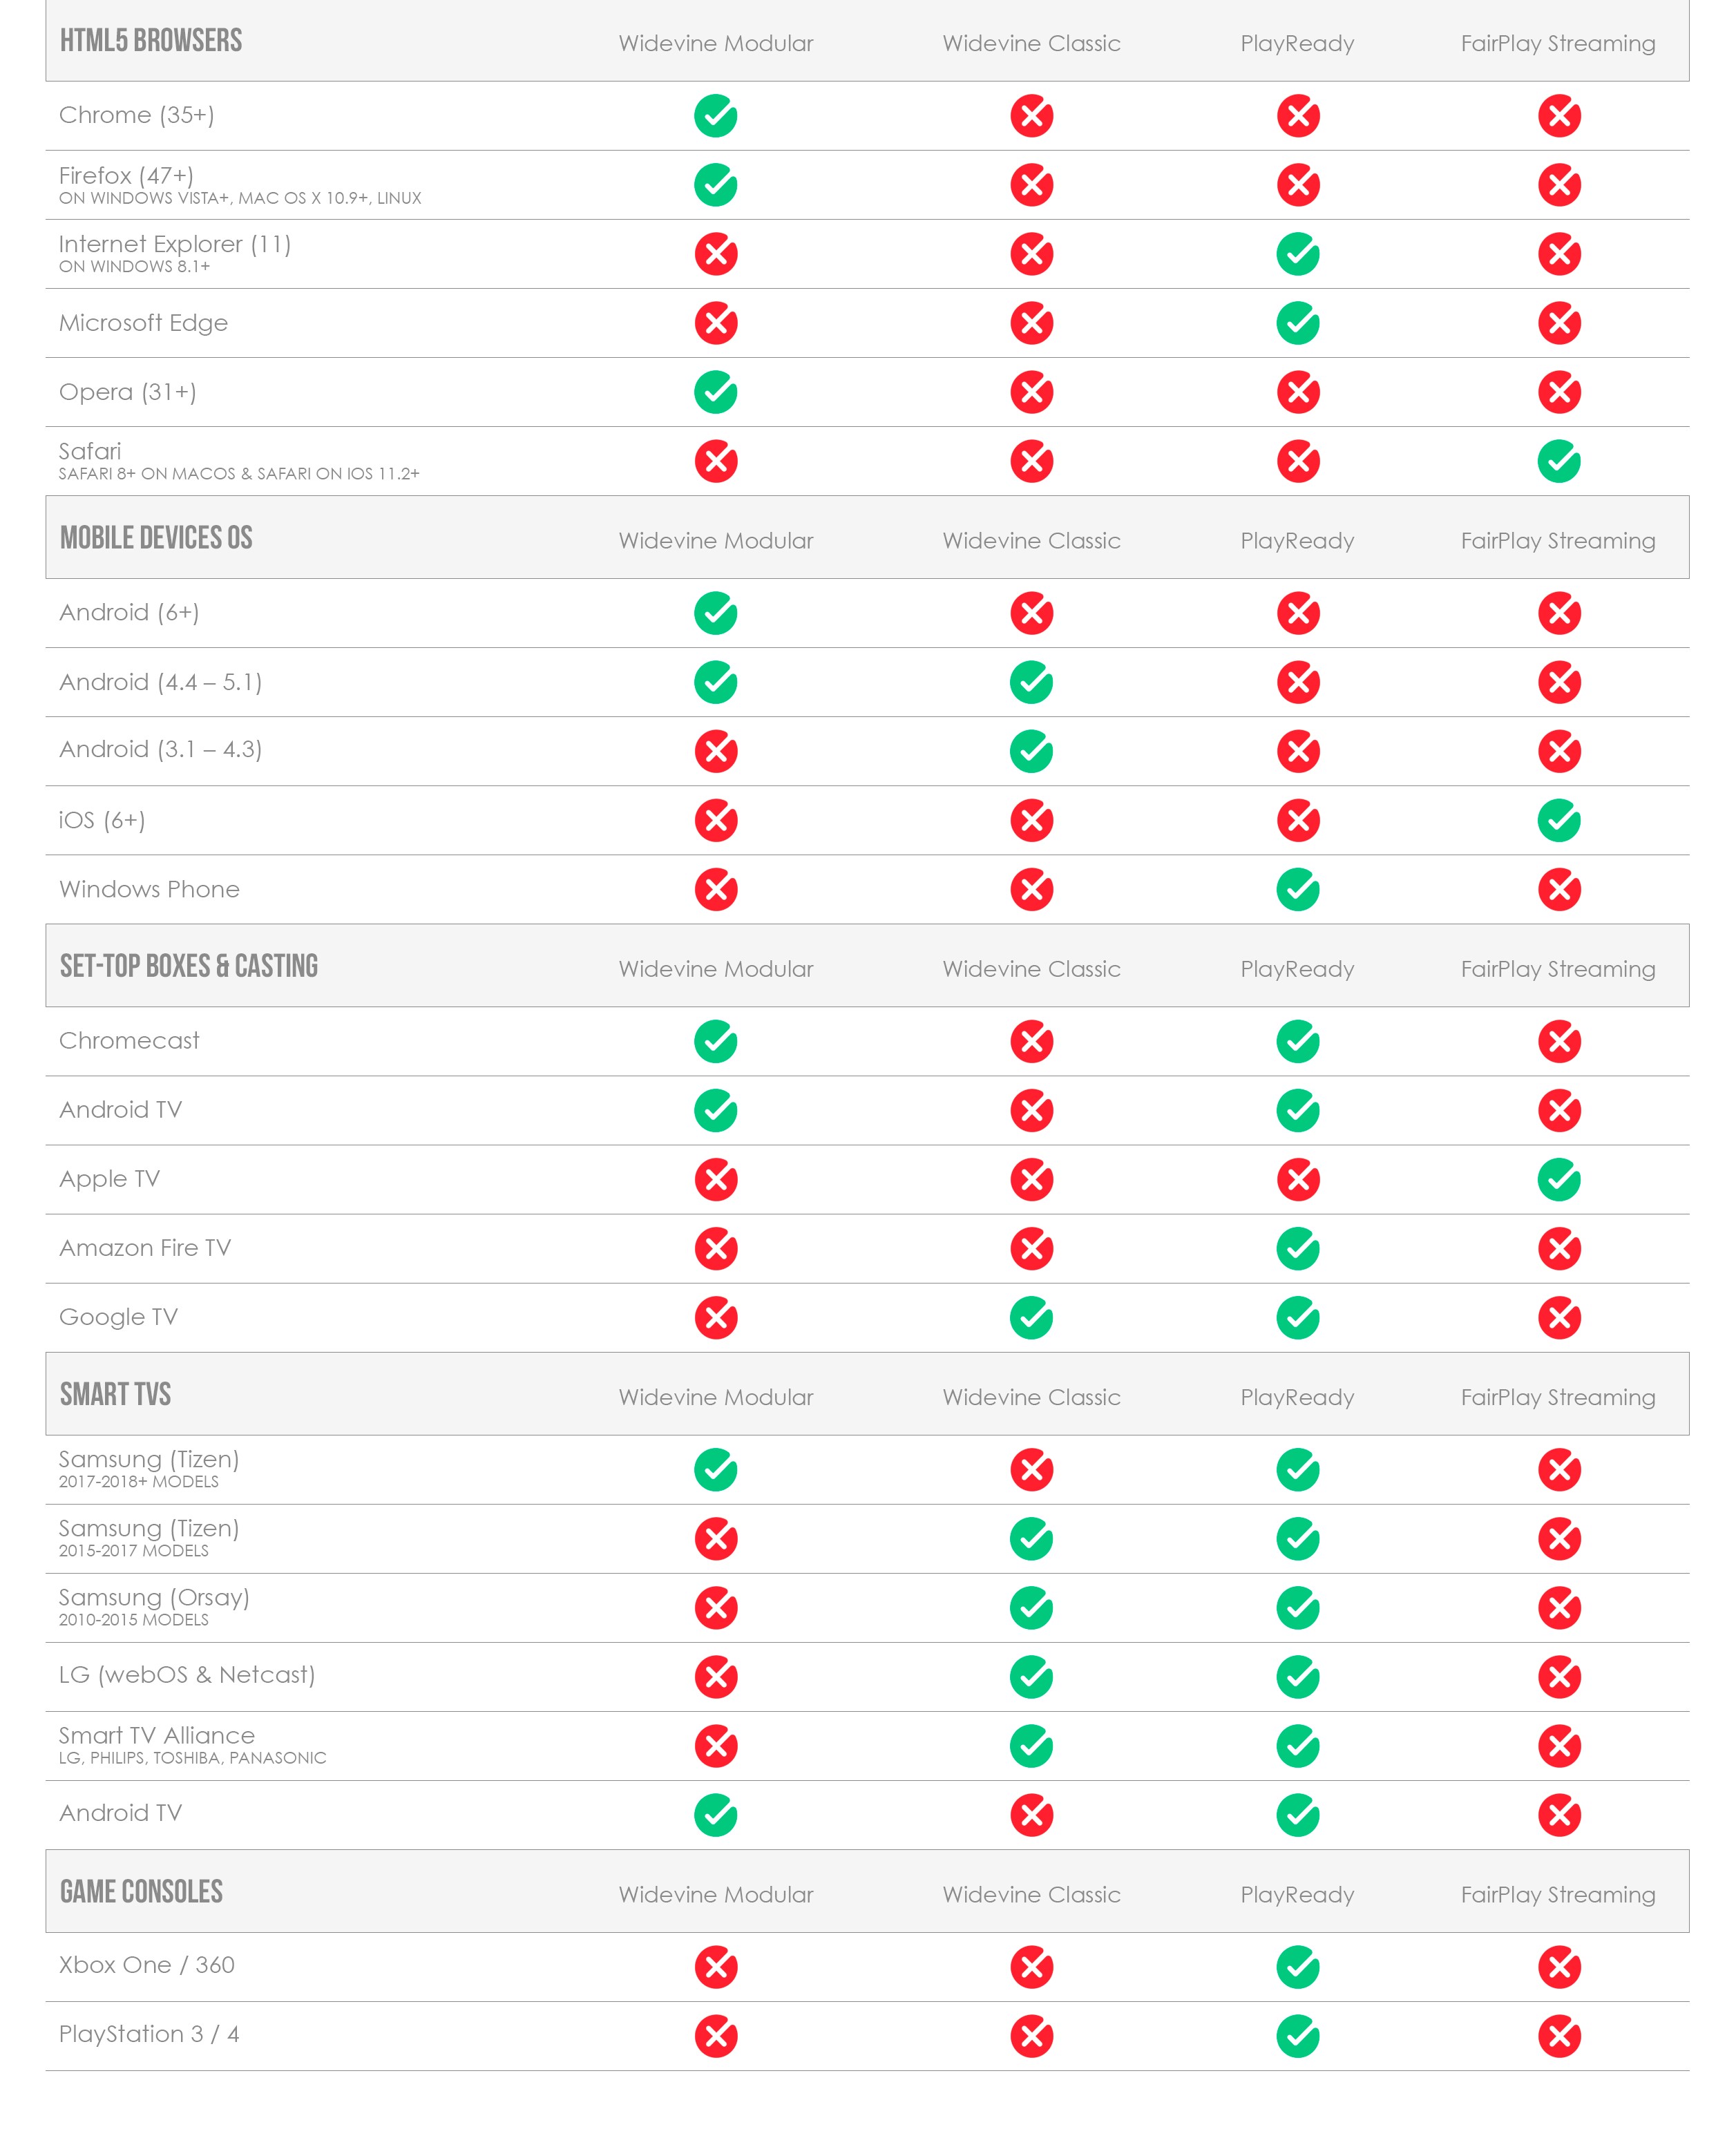The width and height of the screenshot is (1736, 2156).
Task: Click the GAME CONSOLES section heading
Action: pyautogui.click(x=141, y=1891)
